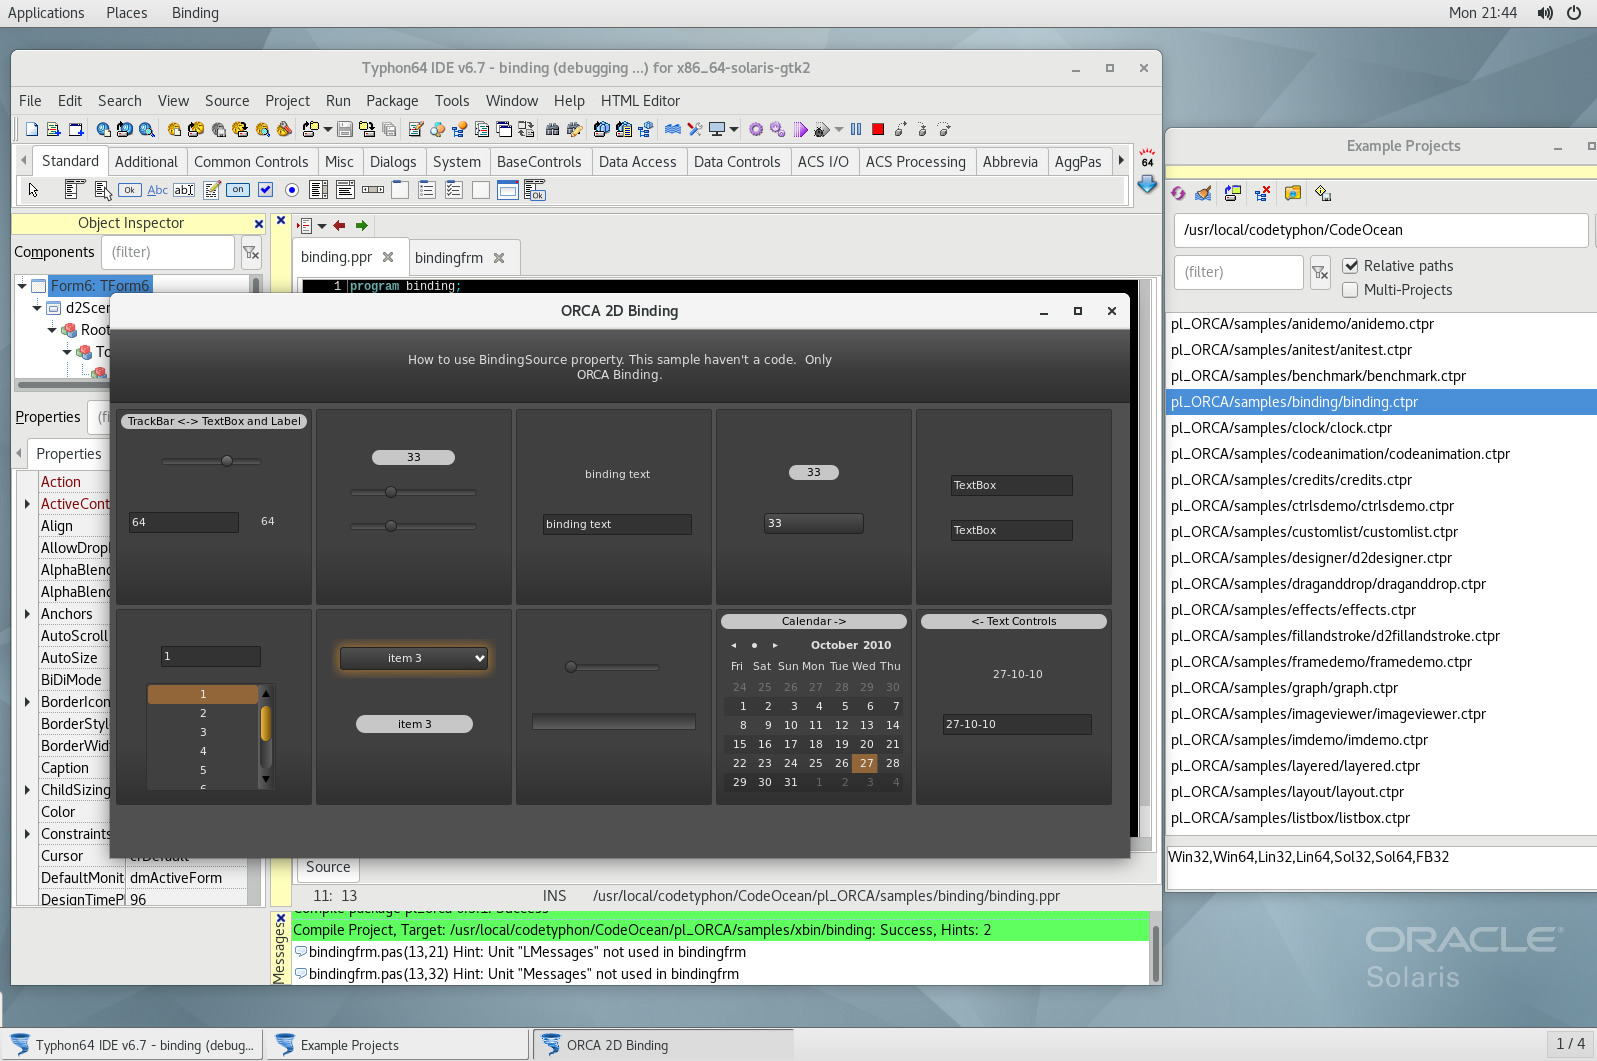Viewport: 1597px width, 1061px height.
Task: Jump forward using green arrow in editor
Action: point(361,226)
